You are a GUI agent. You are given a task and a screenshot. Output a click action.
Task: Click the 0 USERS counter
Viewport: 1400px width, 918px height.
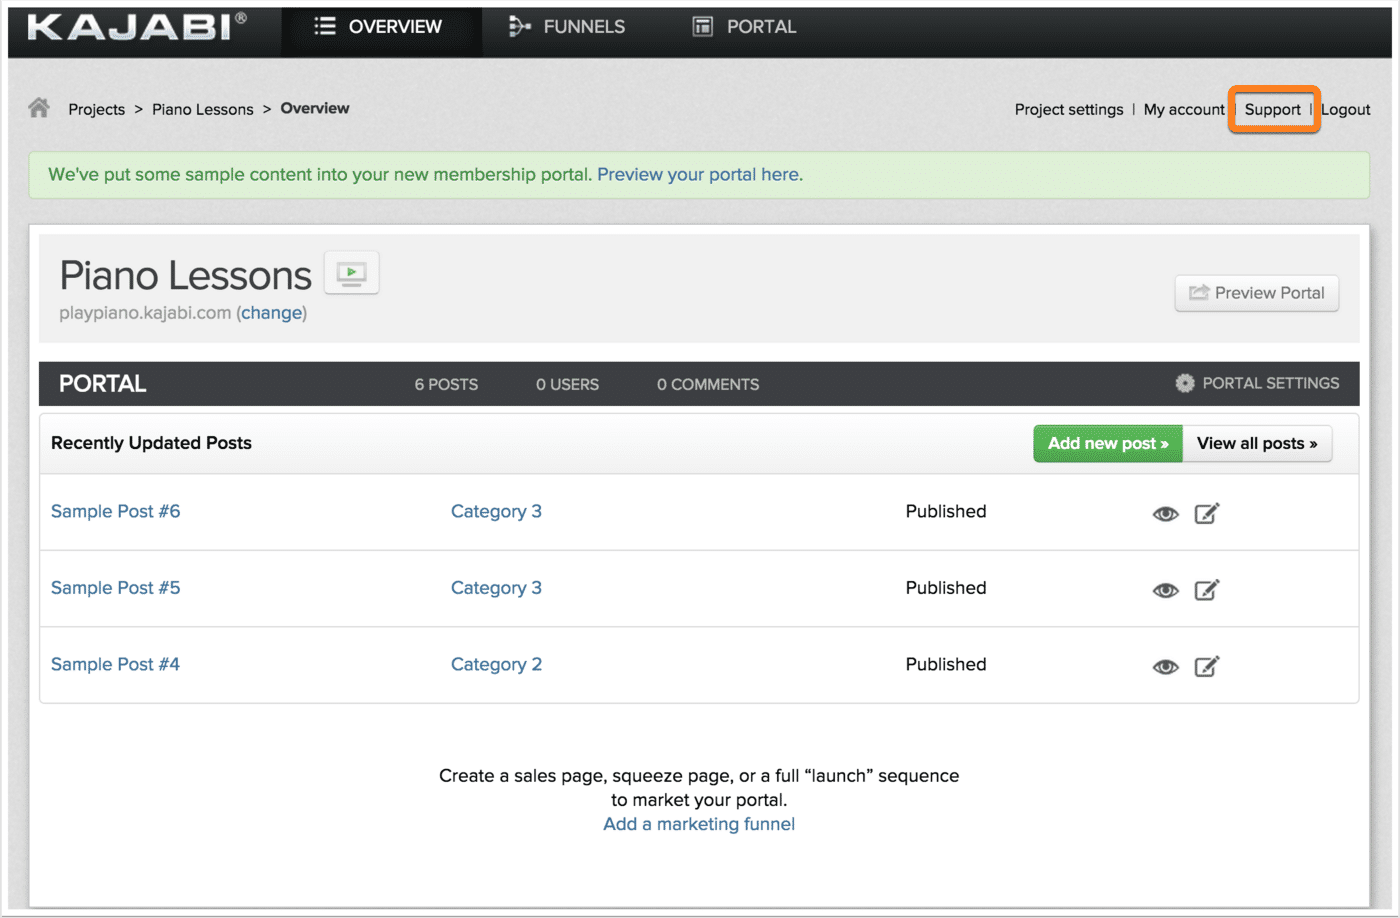click(x=567, y=384)
